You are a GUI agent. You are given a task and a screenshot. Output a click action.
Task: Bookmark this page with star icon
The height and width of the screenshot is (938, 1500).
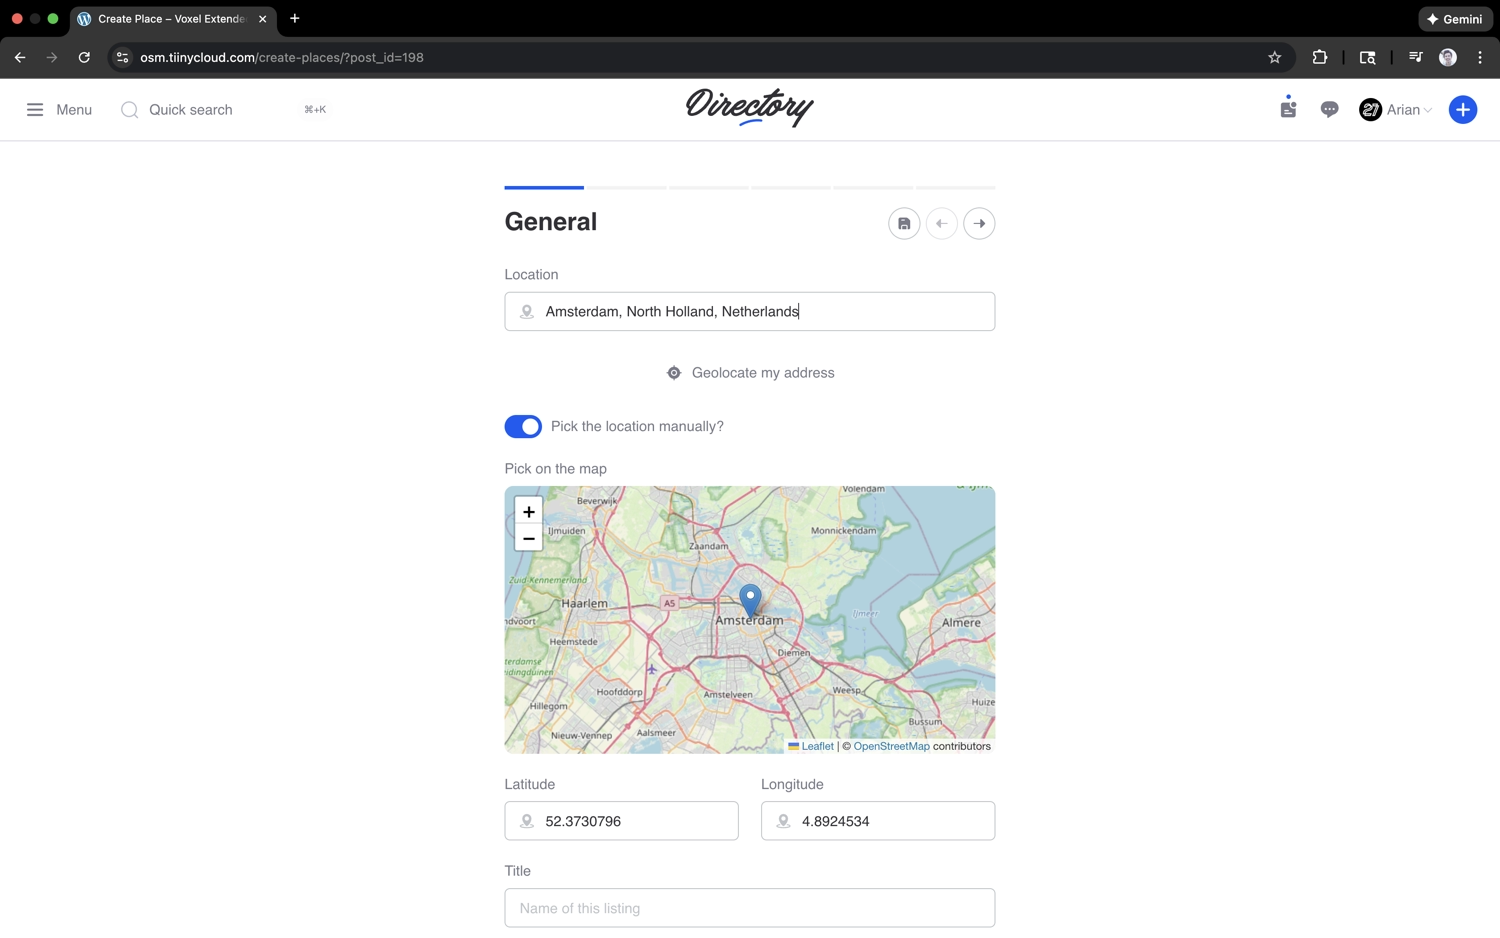tap(1274, 58)
